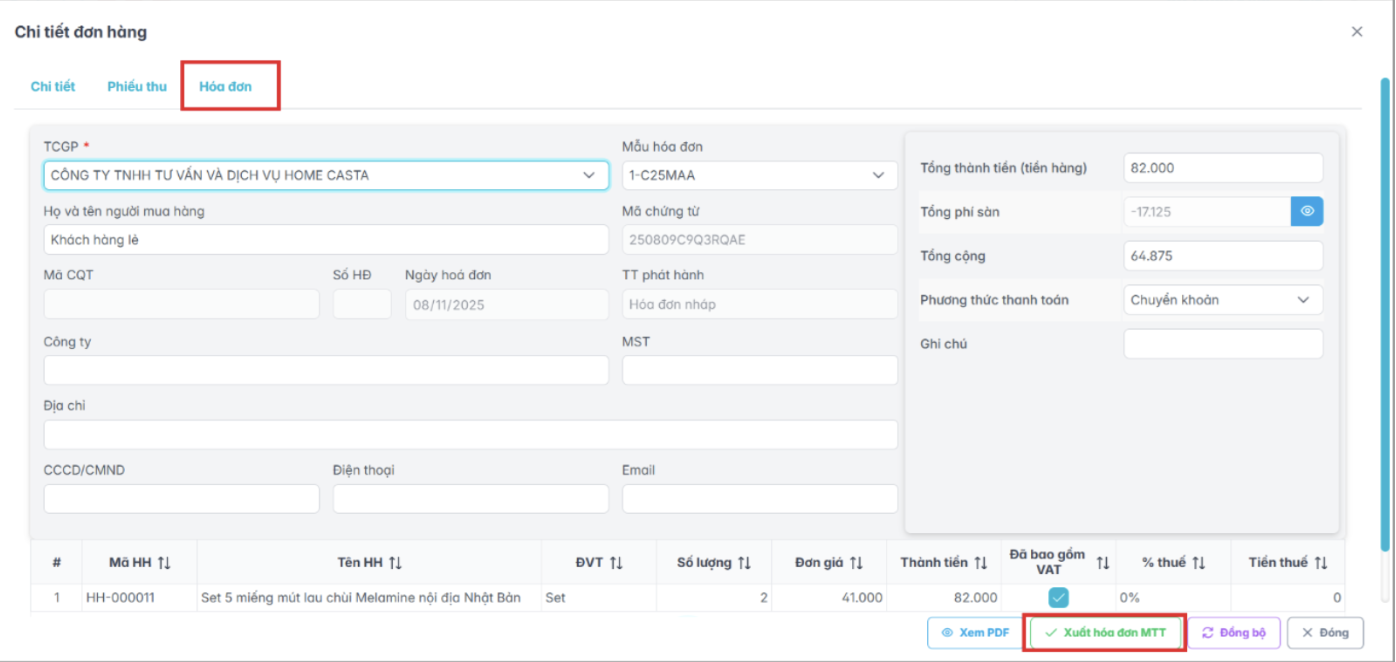Open the Mẫu hóa đơn dropdown
Image resolution: width=1396 pixels, height=662 pixels.
(x=878, y=176)
